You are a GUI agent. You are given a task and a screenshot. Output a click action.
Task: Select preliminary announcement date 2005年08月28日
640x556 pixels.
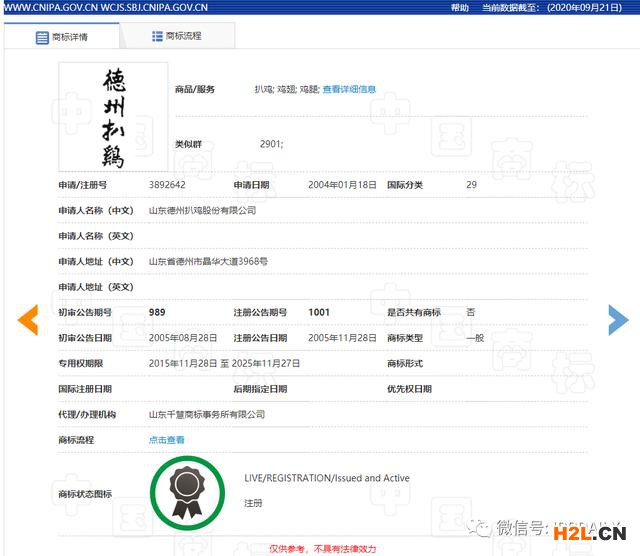tap(183, 338)
